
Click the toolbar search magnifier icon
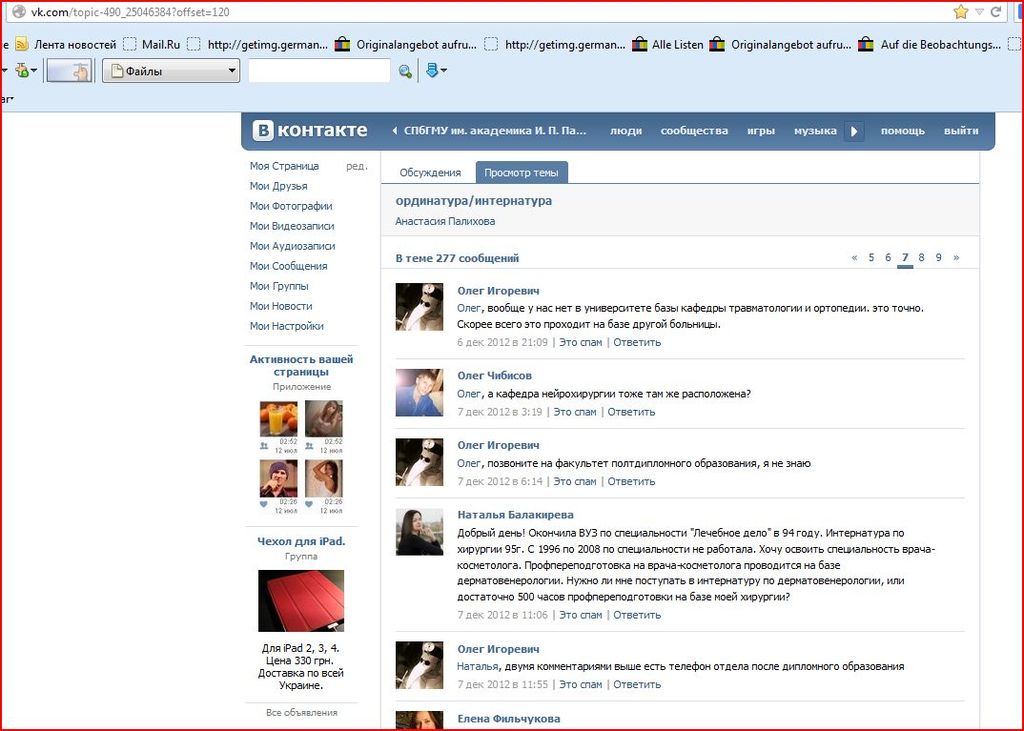pos(405,71)
